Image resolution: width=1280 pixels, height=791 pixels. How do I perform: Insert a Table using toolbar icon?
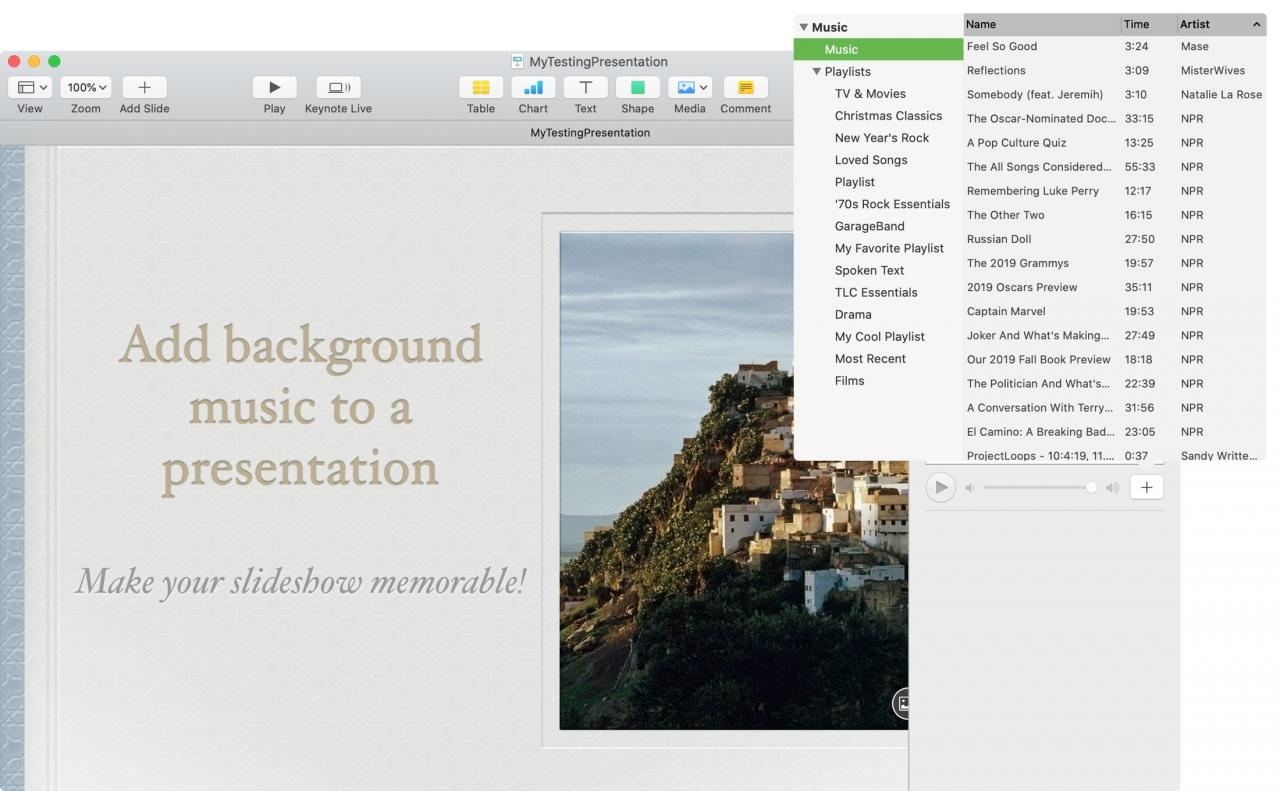pos(481,88)
